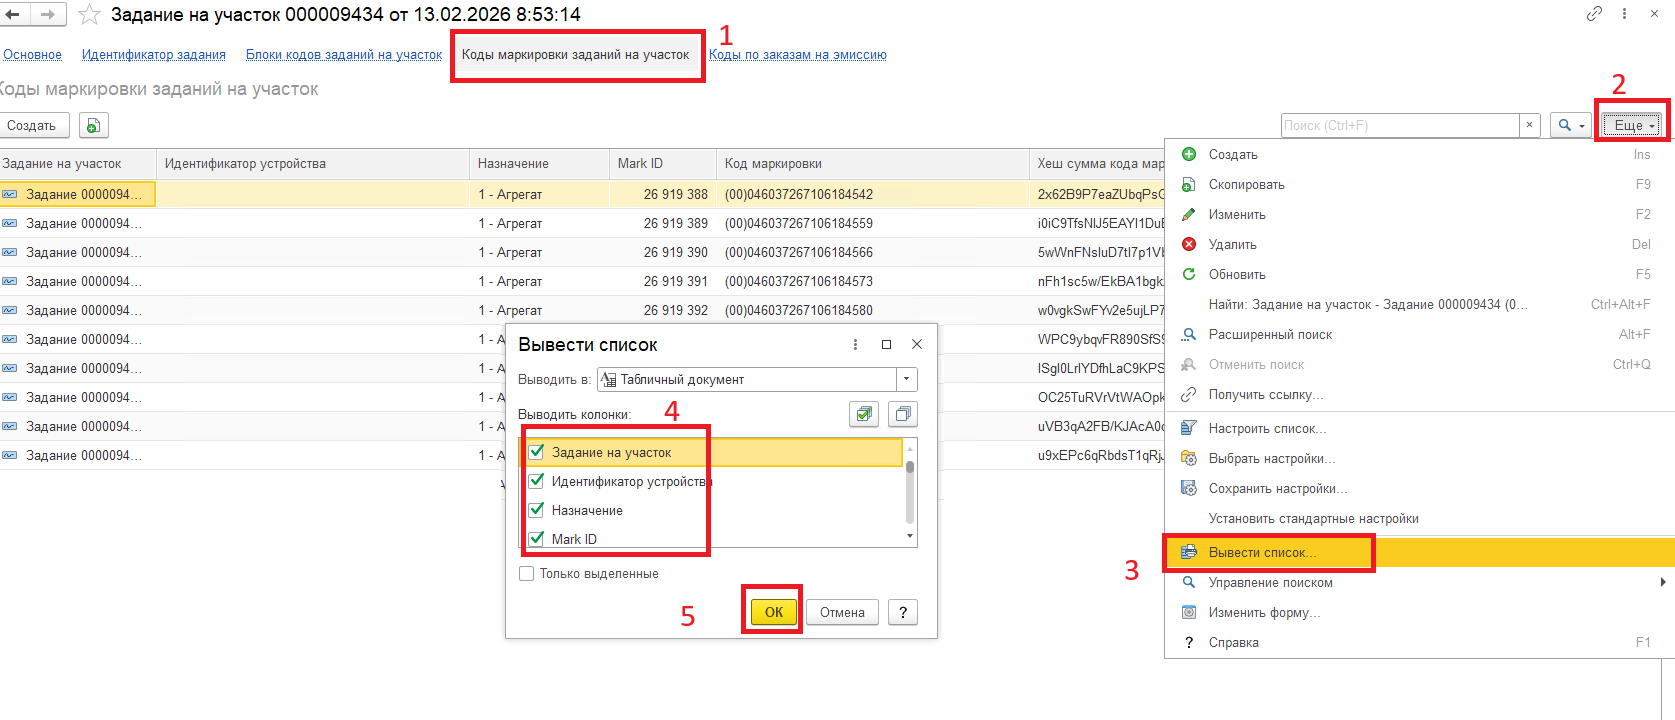Click the help question mark button in dialog

902,612
